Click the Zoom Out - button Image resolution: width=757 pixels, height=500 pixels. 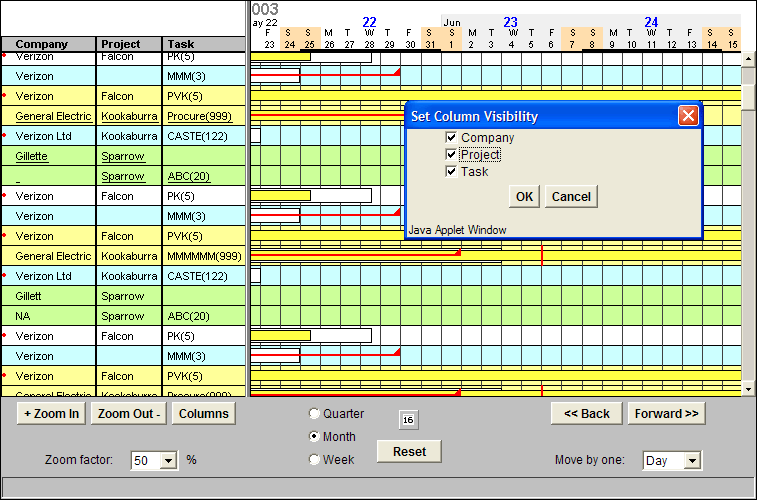coord(128,414)
